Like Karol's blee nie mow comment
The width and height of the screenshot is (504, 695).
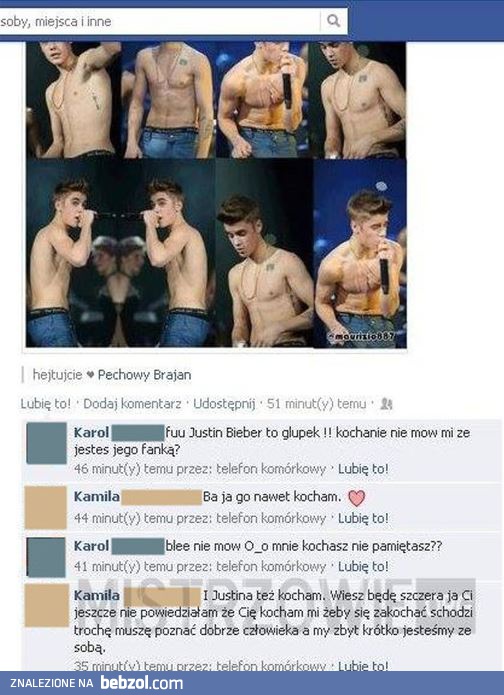[363, 566]
